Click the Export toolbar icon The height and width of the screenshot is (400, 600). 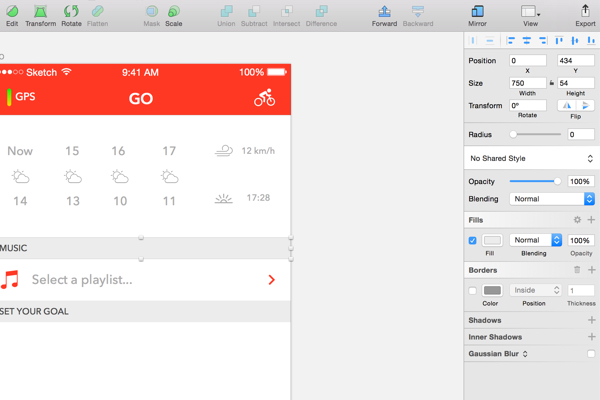tap(585, 16)
